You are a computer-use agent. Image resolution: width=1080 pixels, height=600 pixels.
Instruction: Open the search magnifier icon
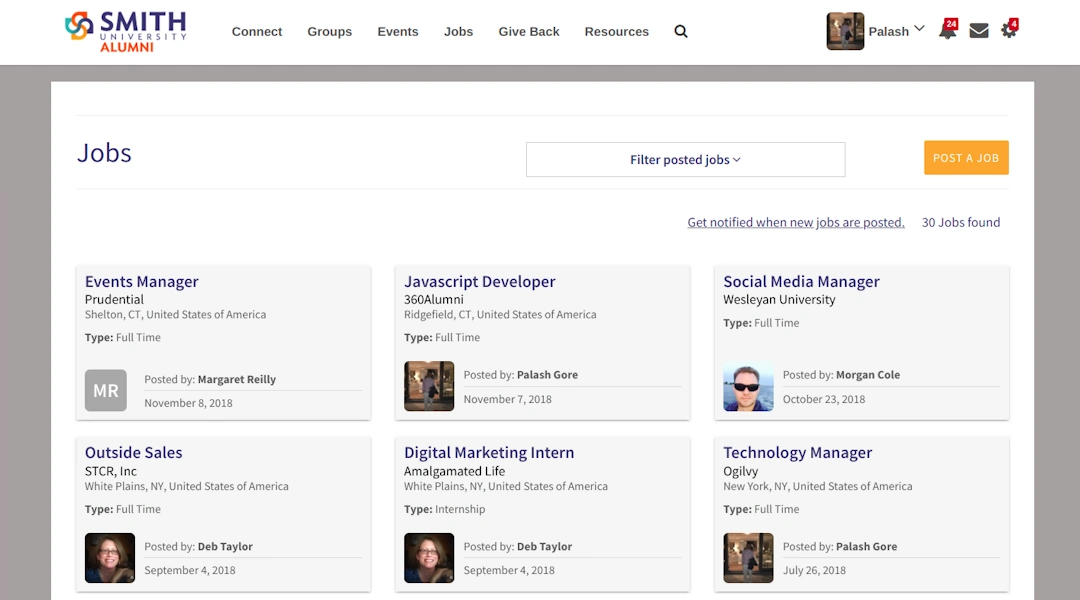[681, 31]
